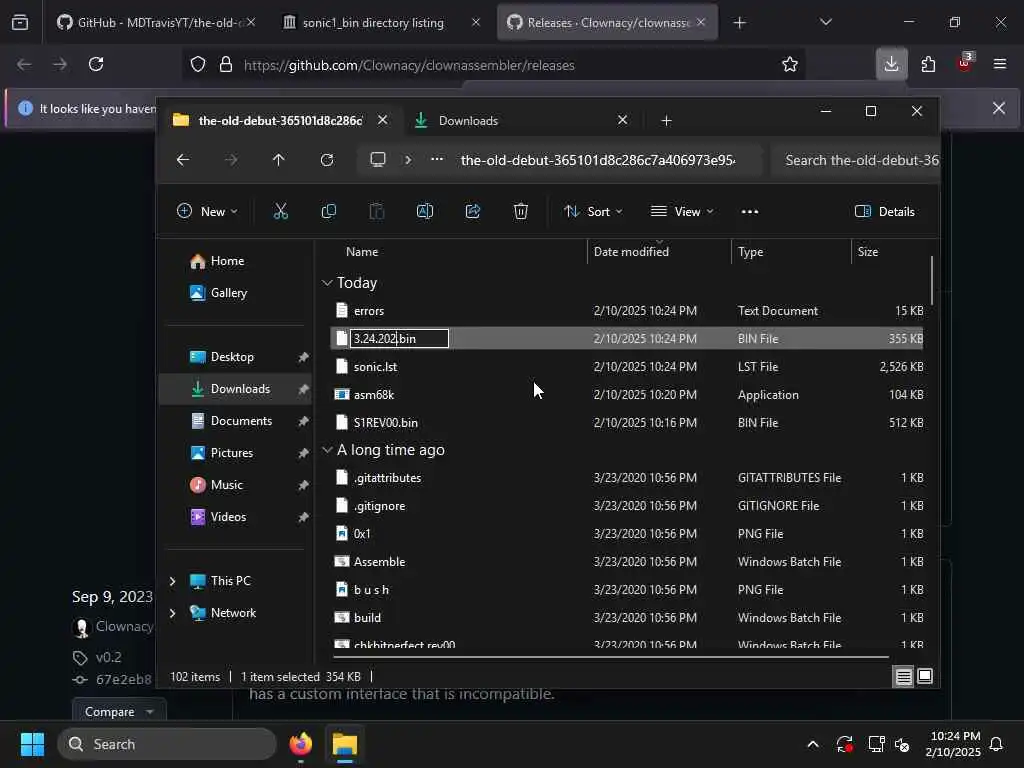Reload the Firefox page
Viewport: 1024px width, 768px height.
tap(96, 64)
